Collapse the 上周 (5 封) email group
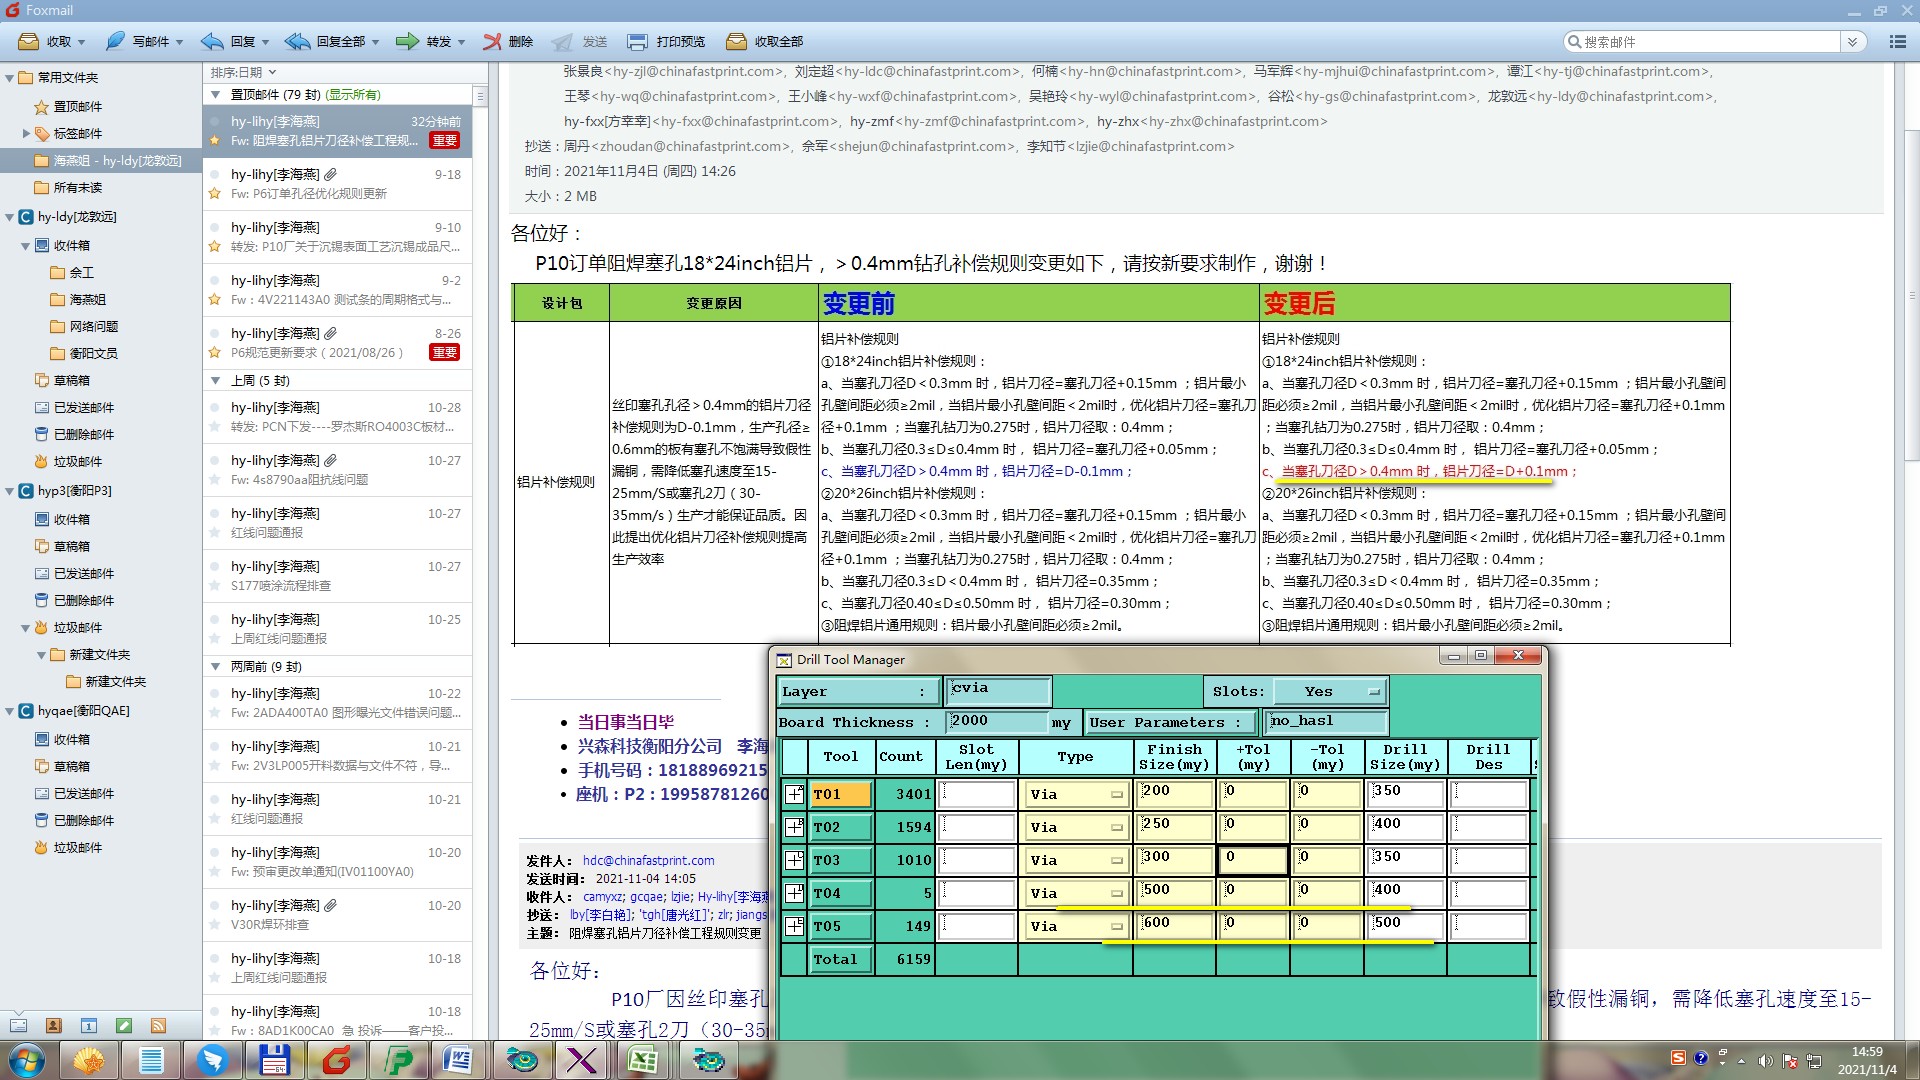Screen dimensions: 1920x1080 pyautogui.click(x=215, y=381)
